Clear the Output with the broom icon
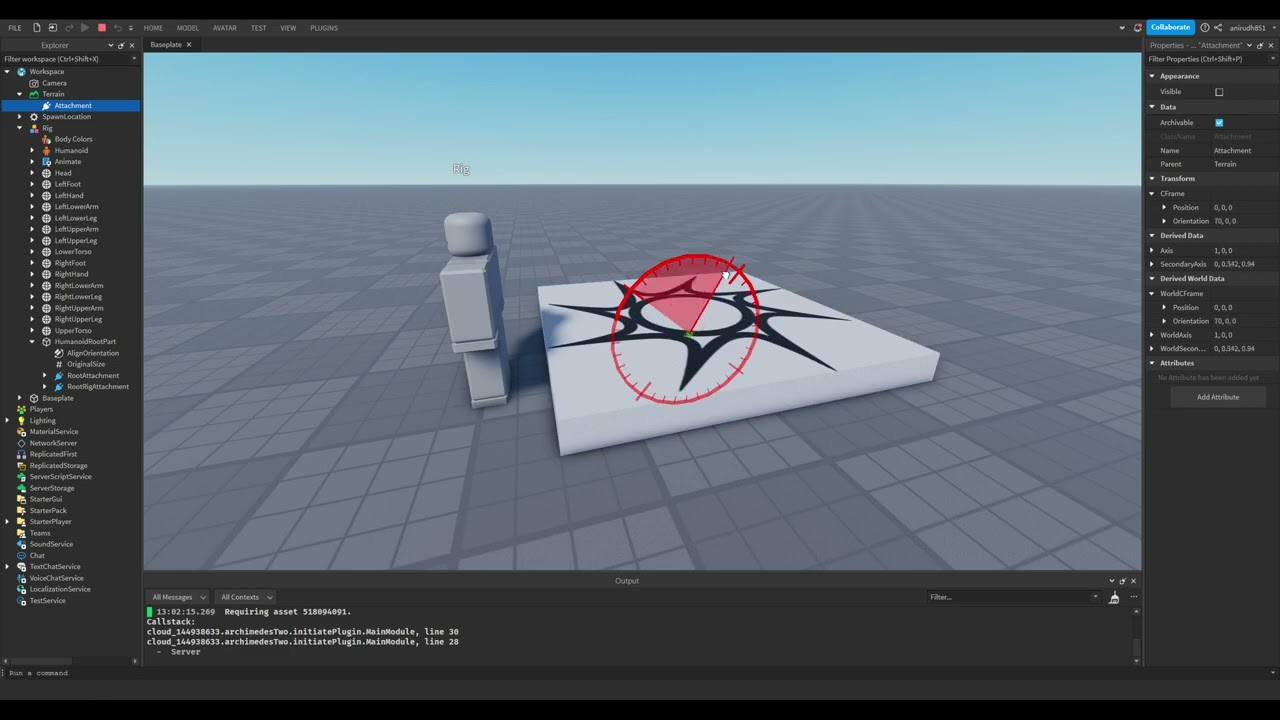Screen dimensions: 1280x720 (1114, 597)
